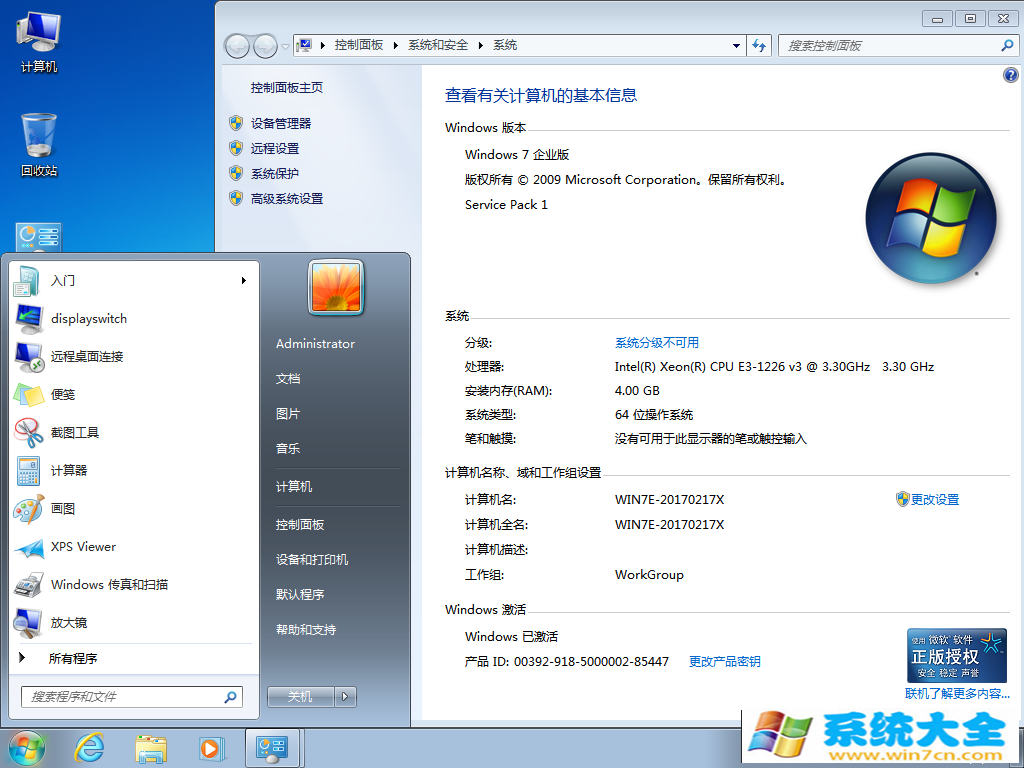
Task: Launch Magnifier (放大镜) from Start menu
Action: 28,622
